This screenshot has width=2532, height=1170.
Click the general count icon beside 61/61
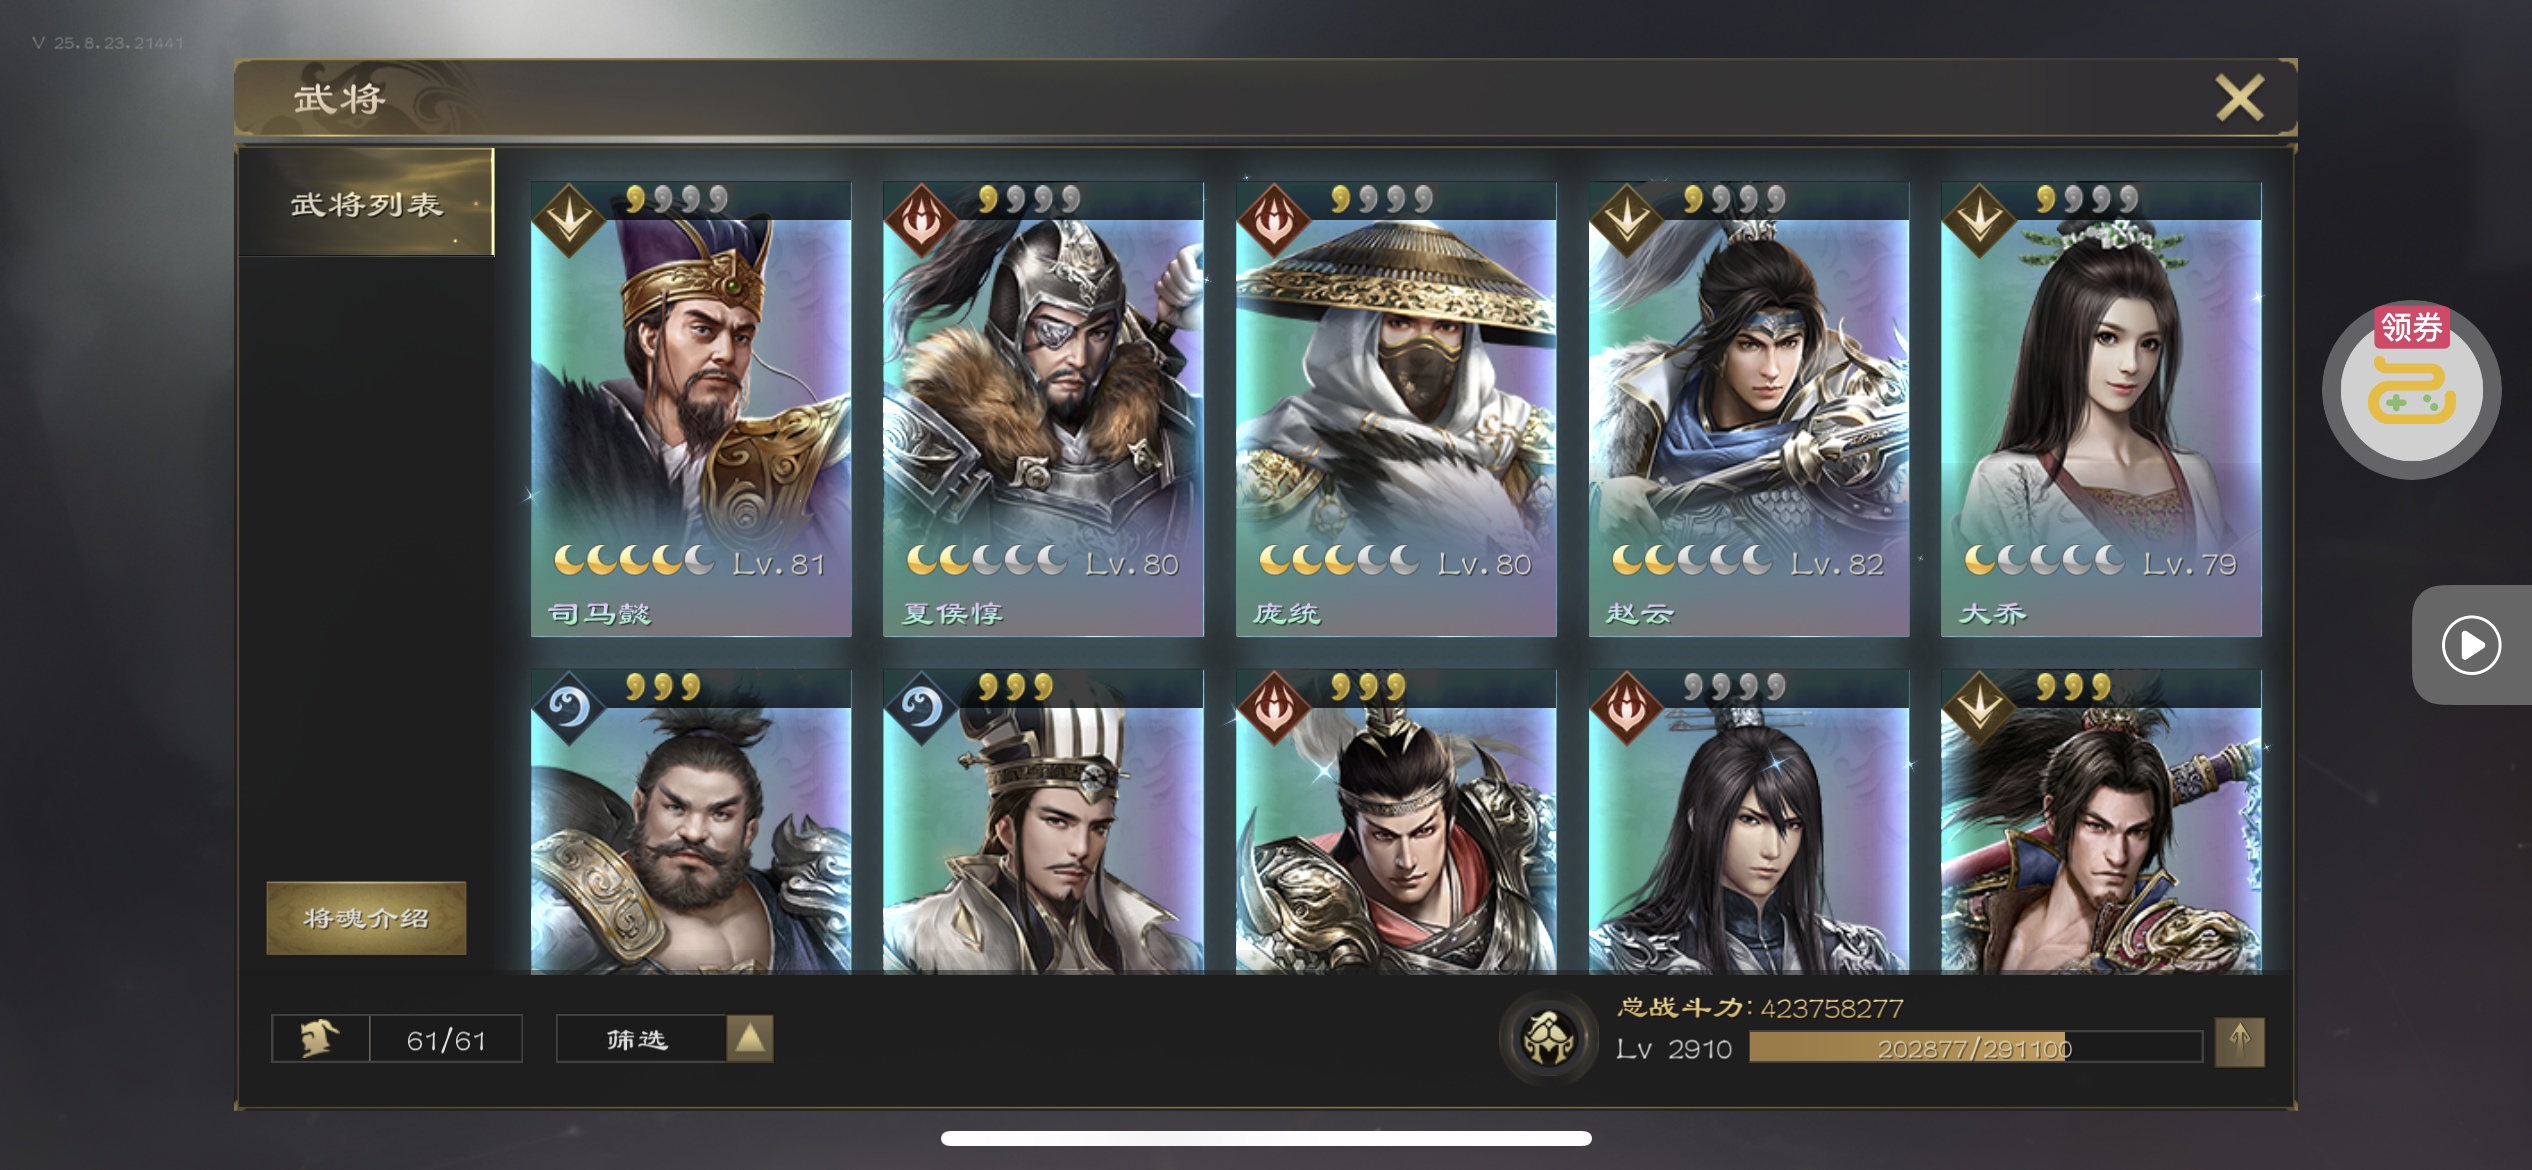[x=320, y=1039]
